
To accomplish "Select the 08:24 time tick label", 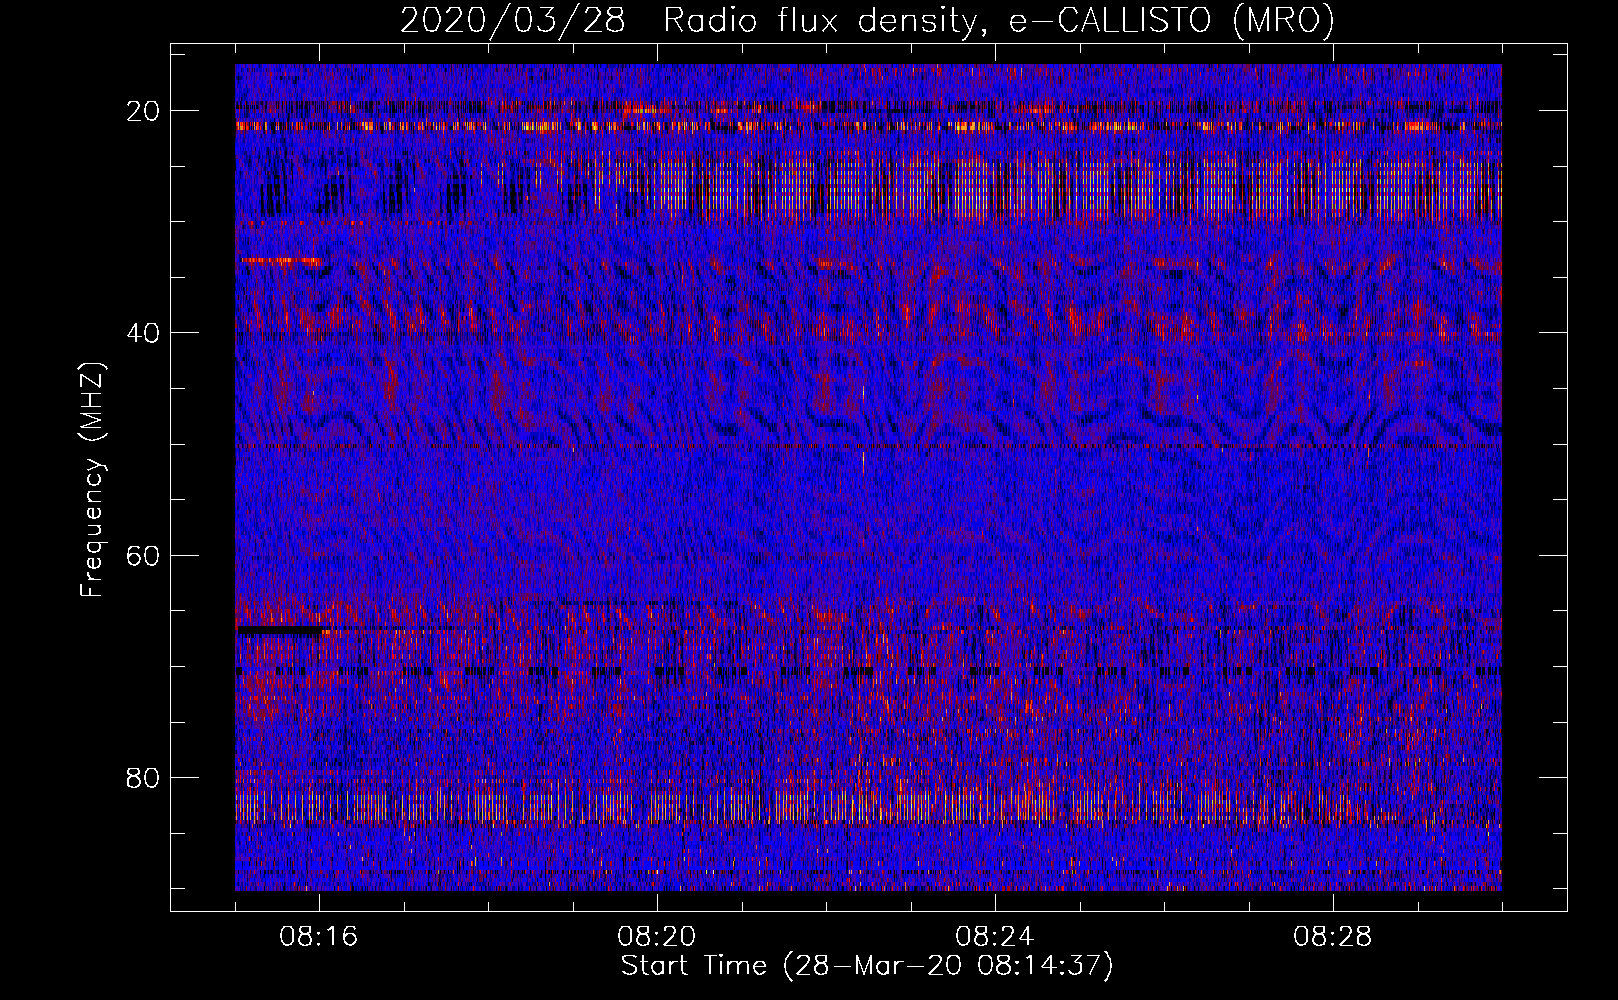I will [x=995, y=937].
